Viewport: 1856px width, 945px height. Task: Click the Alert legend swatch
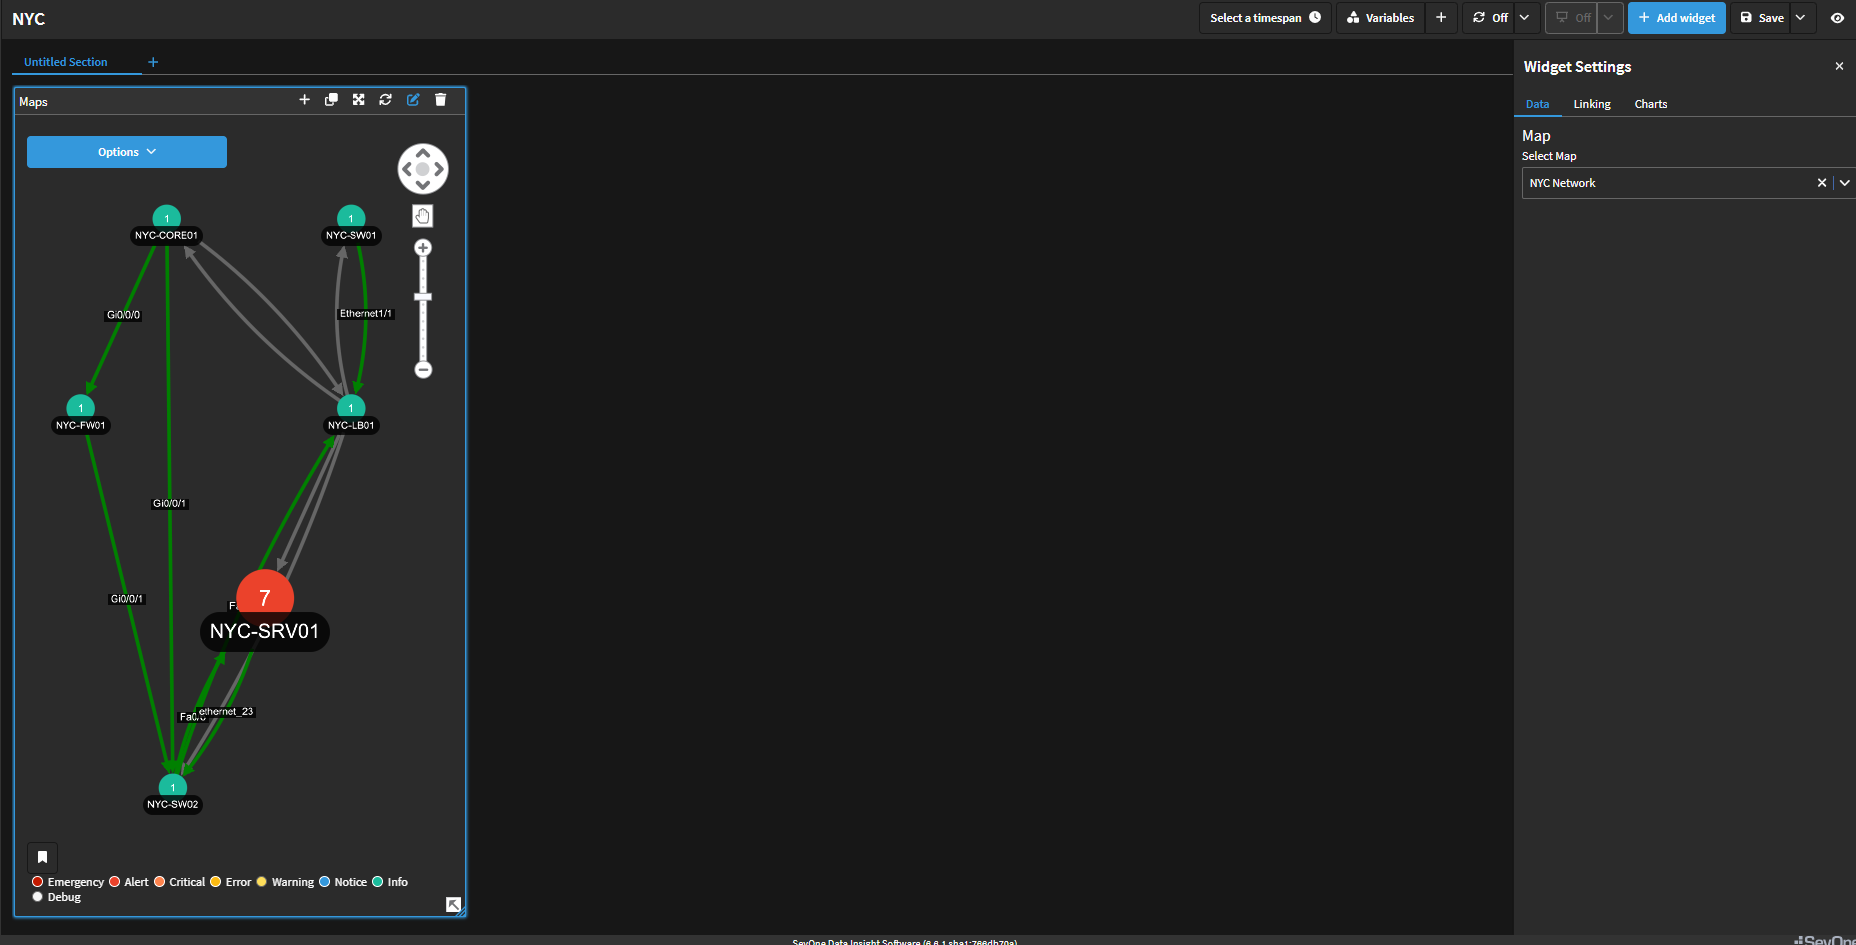point(114,882)
